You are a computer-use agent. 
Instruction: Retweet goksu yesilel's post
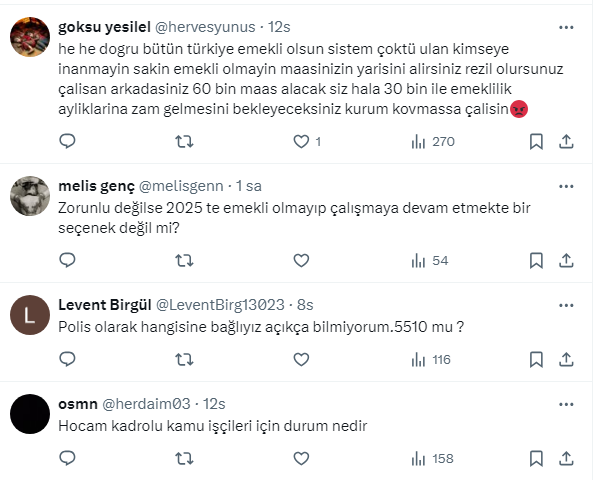tap(184, 142)
